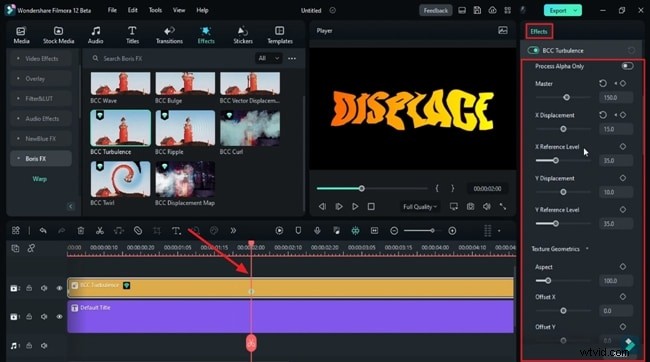Toggle visibility of video track 1
650x362 pixels.
[x=59, y=317]
